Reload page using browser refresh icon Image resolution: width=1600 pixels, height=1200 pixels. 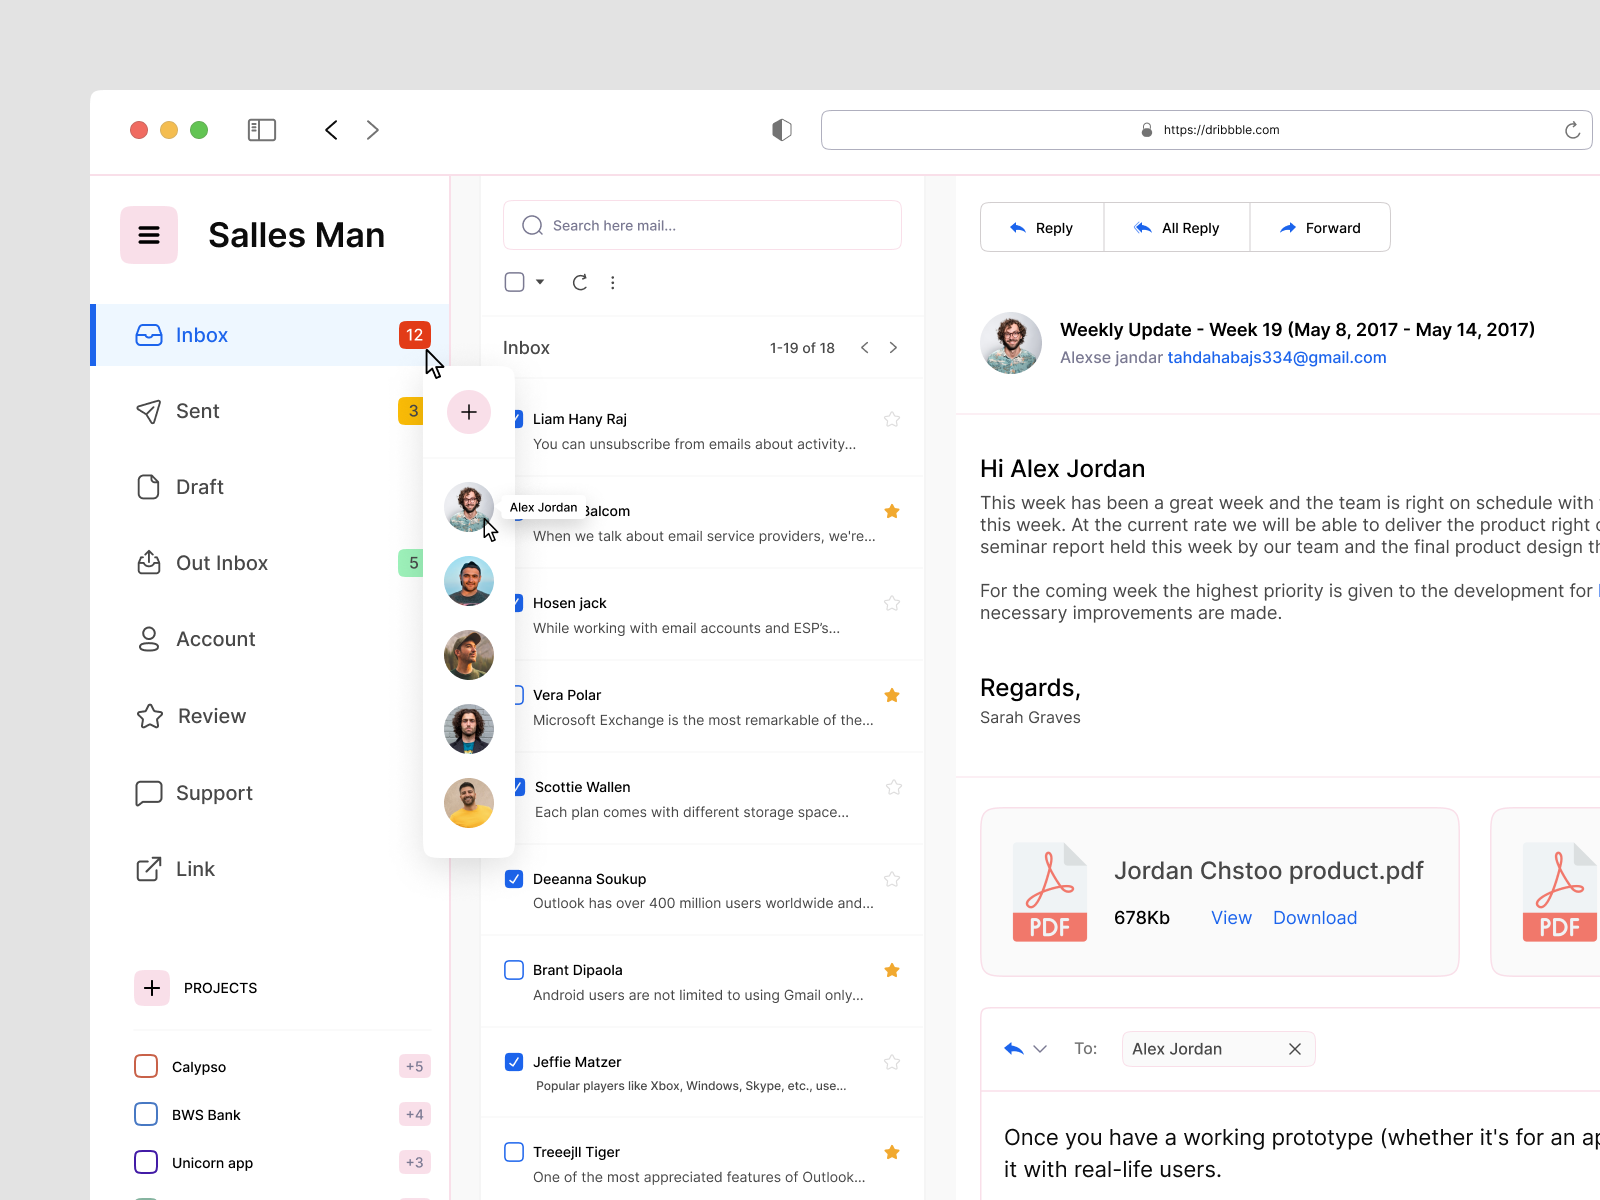[x=1572, y=130]
